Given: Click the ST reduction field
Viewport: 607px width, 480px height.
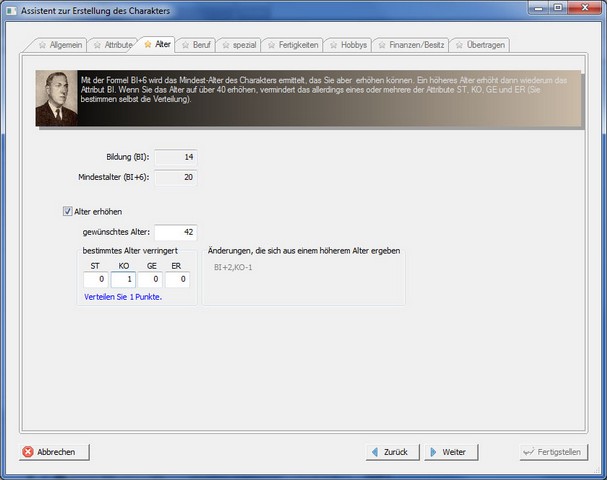Looking at the screenshot, I should (x=96, y=279).
